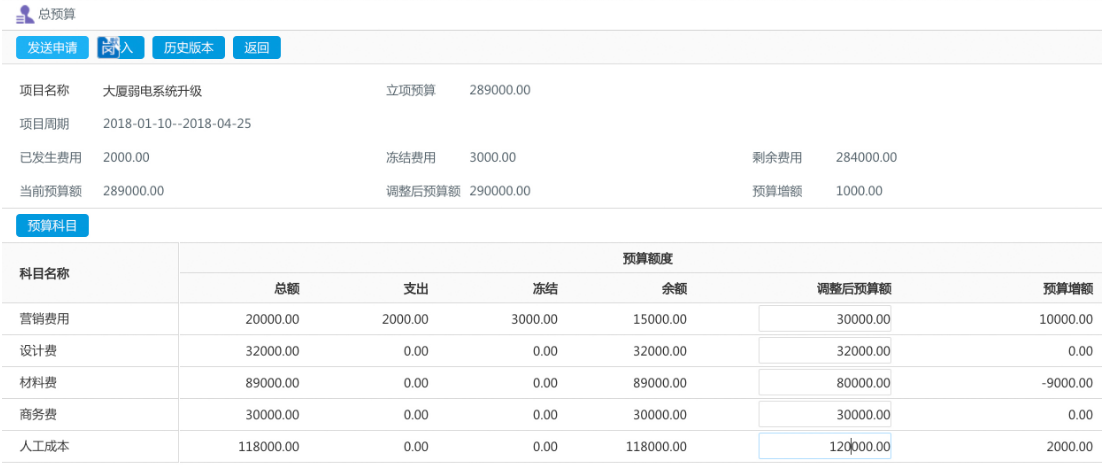Viewport: 1102px width, 473px height.
Task: Select 材料费 冻结 cell 0.00
Action: click(545, 383)
